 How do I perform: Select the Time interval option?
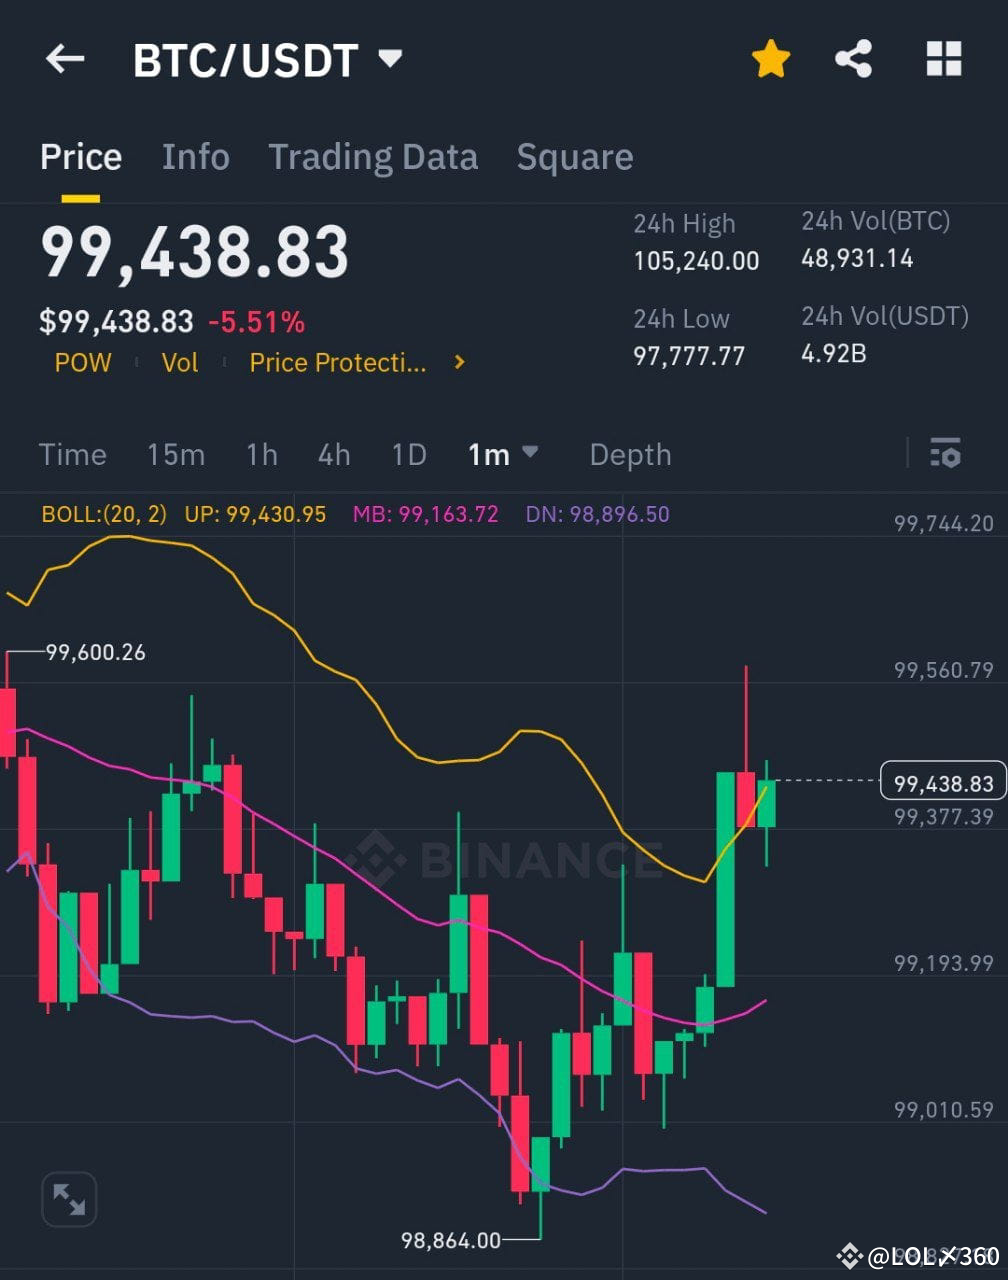click(73, 454)
